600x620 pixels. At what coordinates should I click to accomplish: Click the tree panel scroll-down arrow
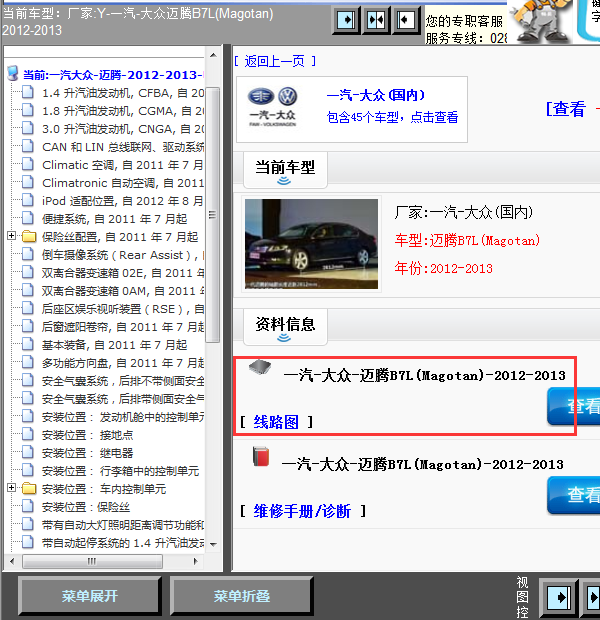tap(213, 545)
